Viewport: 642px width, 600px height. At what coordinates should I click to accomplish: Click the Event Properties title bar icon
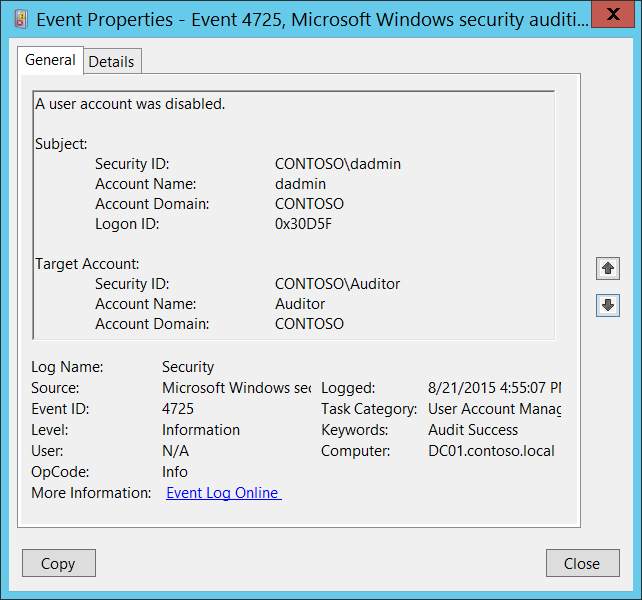[x=20, y=17]
